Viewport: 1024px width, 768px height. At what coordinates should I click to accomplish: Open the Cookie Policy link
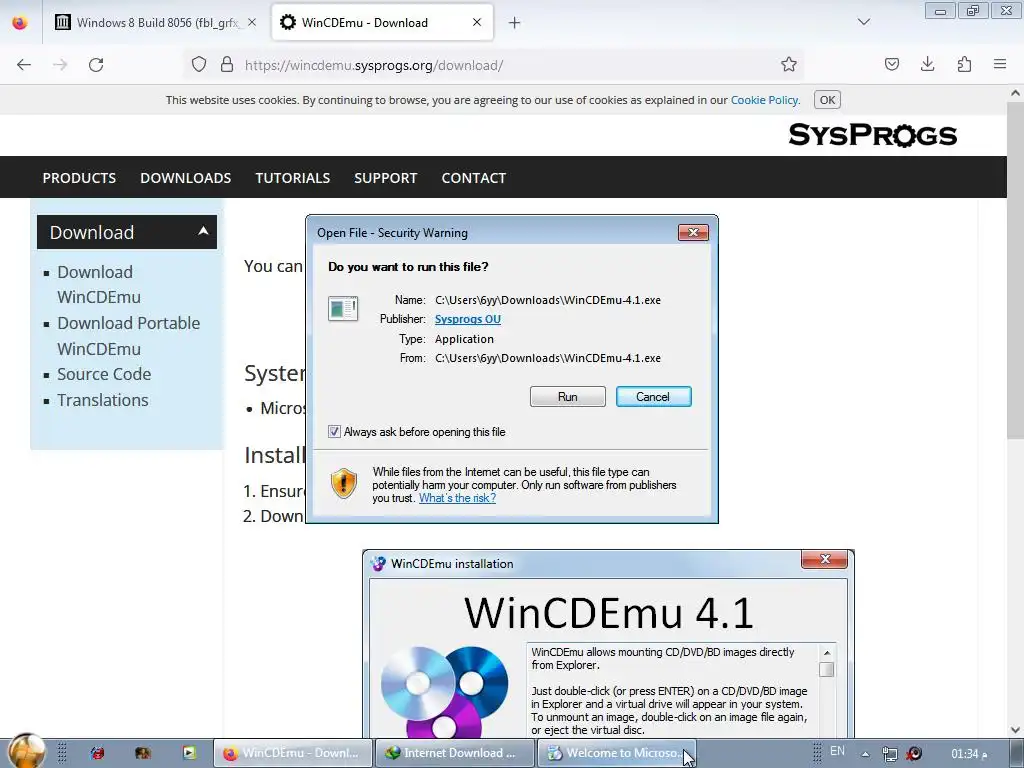coord(764,100)
